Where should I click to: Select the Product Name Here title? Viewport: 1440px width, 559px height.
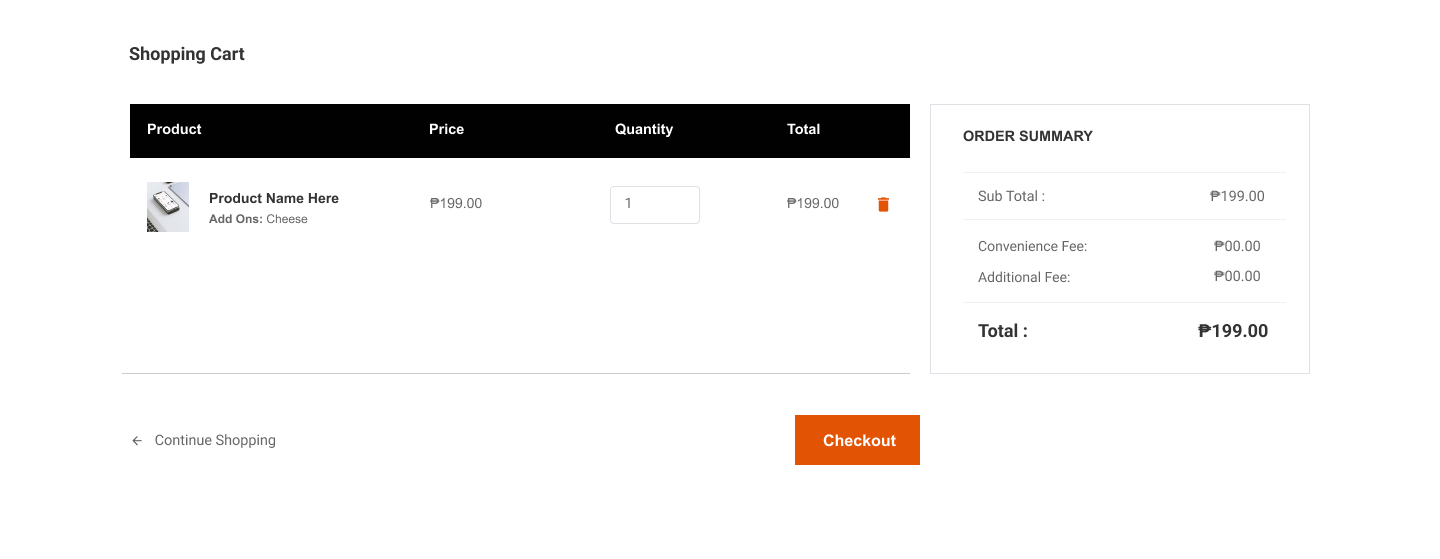tap(274, 198)
